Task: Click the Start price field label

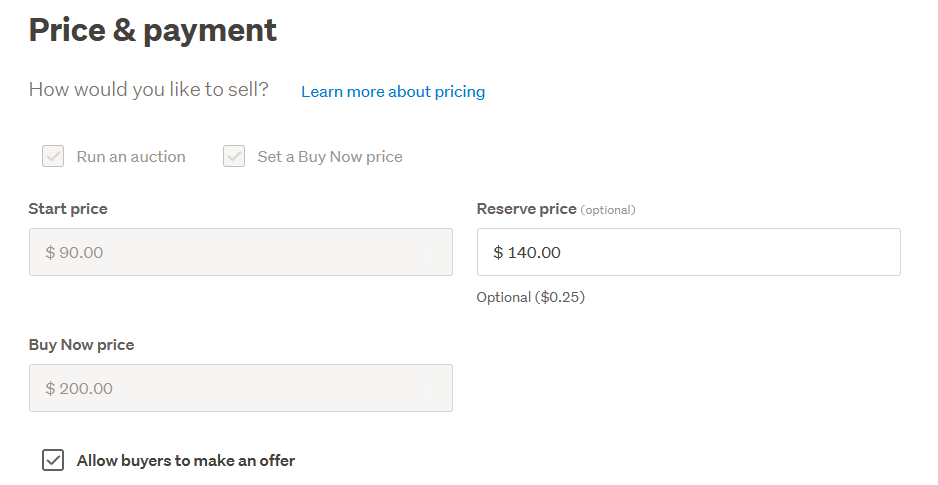Action: [x=68, y=209]
